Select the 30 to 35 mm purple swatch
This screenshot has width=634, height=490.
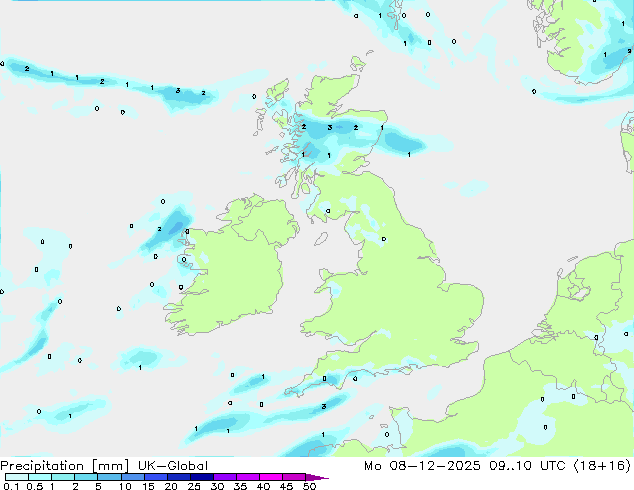(225, 477)
